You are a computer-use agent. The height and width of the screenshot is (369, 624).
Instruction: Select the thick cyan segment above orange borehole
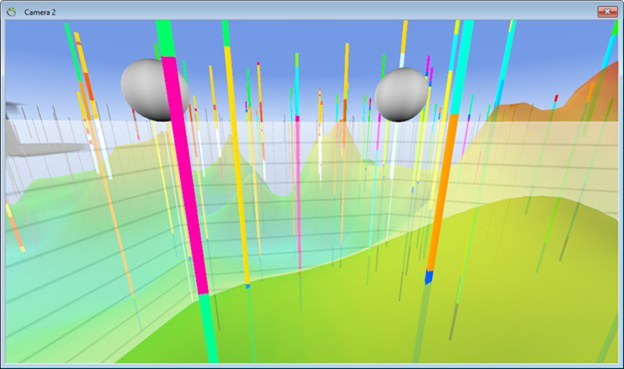tap(462, 68)
